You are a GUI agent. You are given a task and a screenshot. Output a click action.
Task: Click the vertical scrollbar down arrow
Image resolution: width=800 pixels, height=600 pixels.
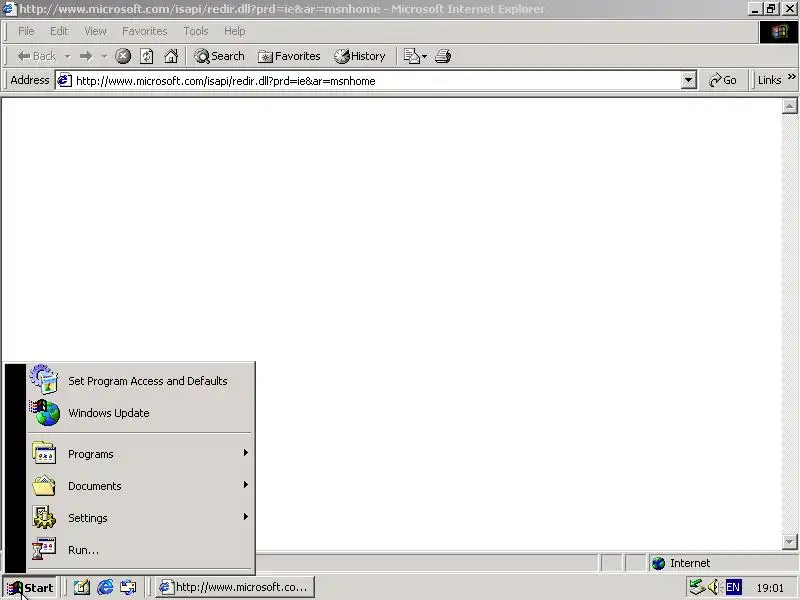[789, 541]
